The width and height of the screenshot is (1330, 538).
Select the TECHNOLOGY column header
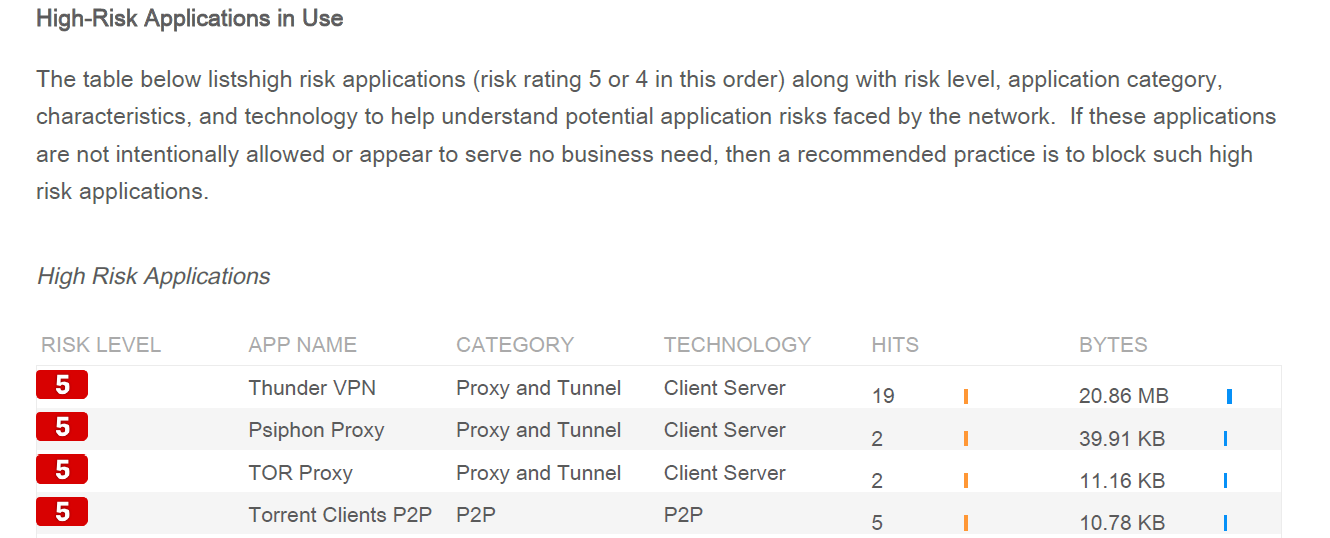[x=737, y=345]
